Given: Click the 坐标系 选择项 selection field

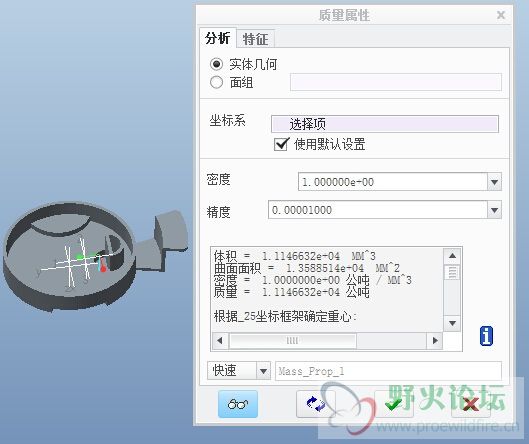Looking at the screenshot, I should pyautogui.click(x=385, y=124).
